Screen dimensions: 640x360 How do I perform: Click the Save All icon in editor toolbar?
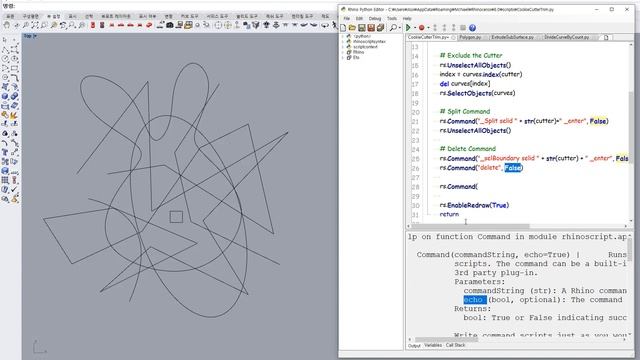pyautogui.click(x=380, y=28)
